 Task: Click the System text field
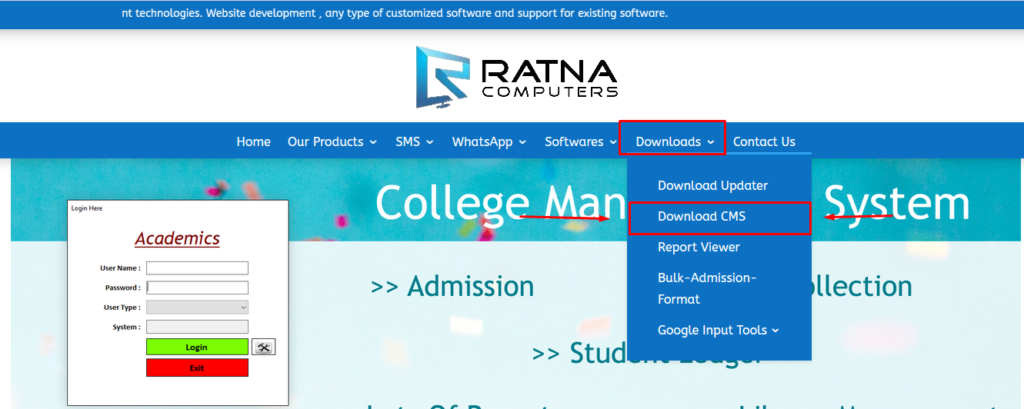pyautogui.click(x=197, y=327)
